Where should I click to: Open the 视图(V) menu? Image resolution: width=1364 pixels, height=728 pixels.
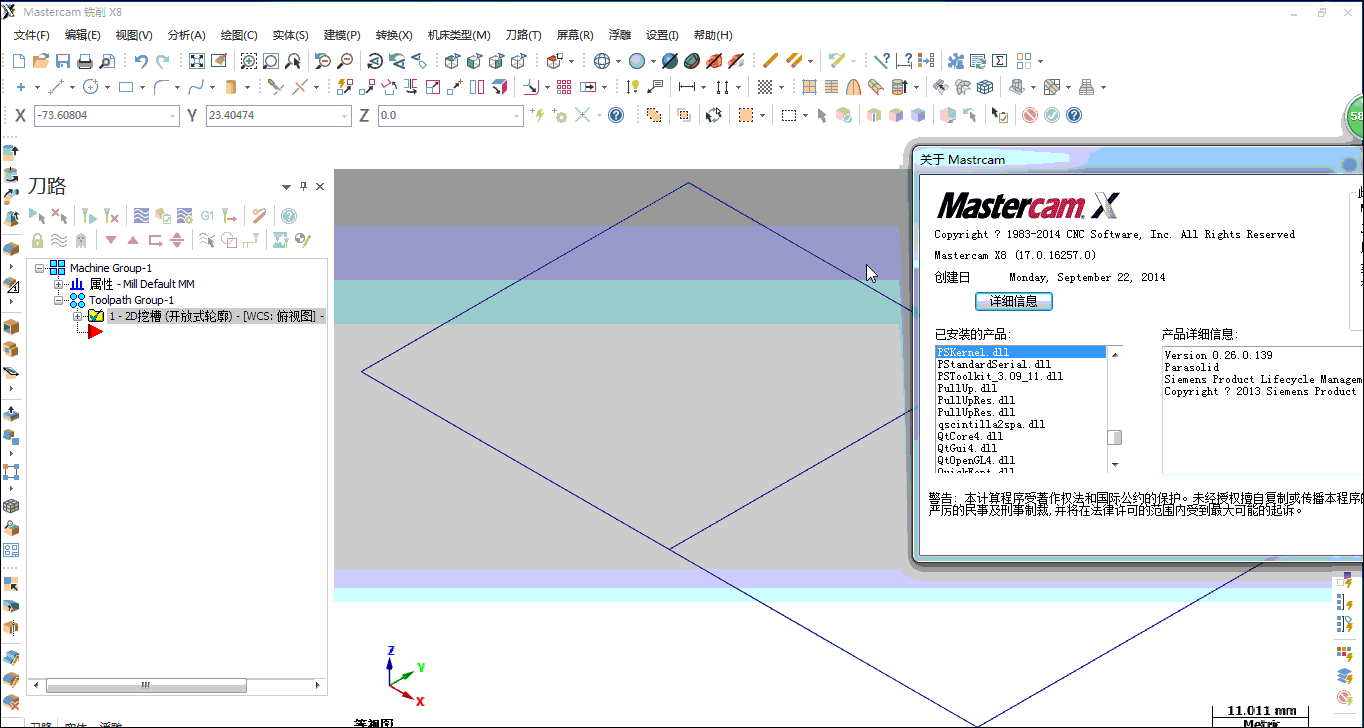coord(134,35)
